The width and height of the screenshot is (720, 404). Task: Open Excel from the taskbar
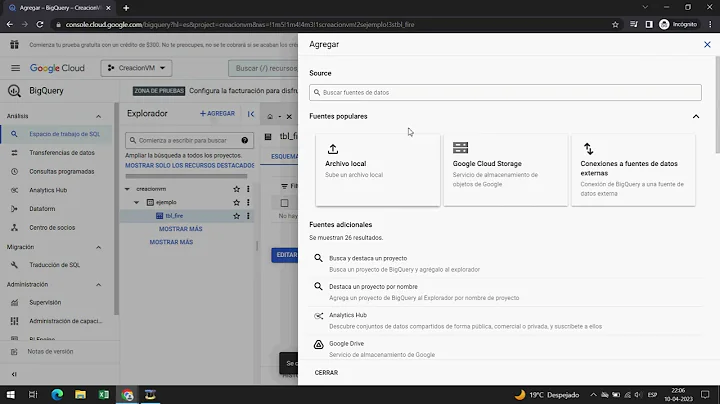pos(104,395)
